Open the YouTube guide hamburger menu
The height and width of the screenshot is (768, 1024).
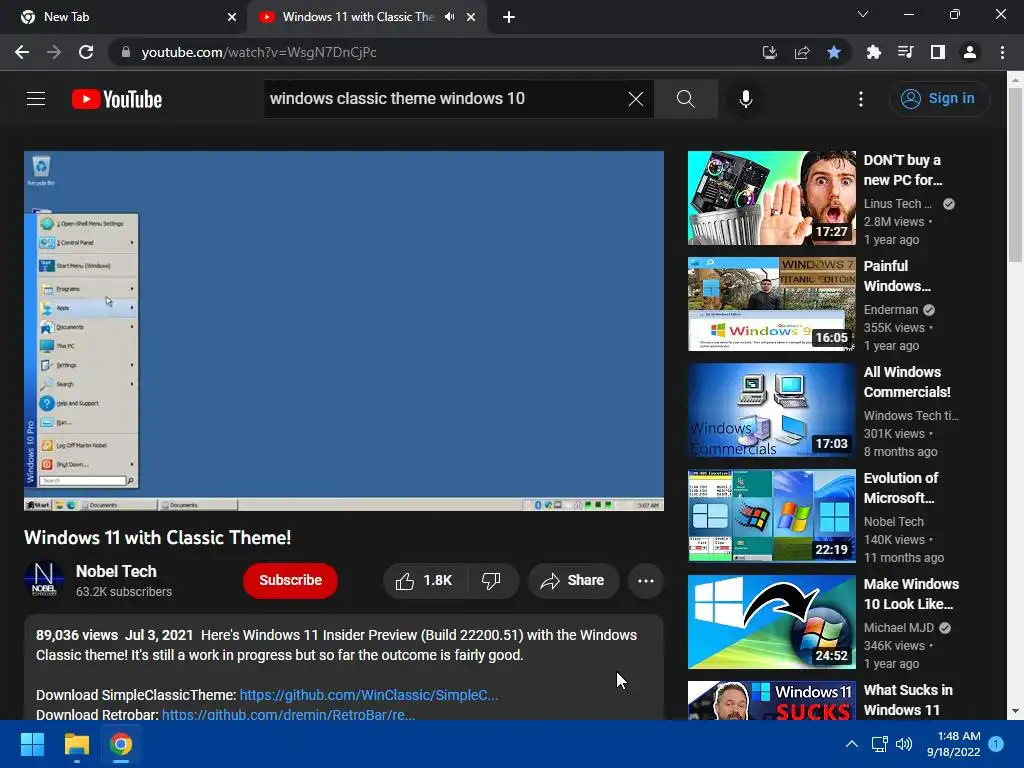point(36,99)
